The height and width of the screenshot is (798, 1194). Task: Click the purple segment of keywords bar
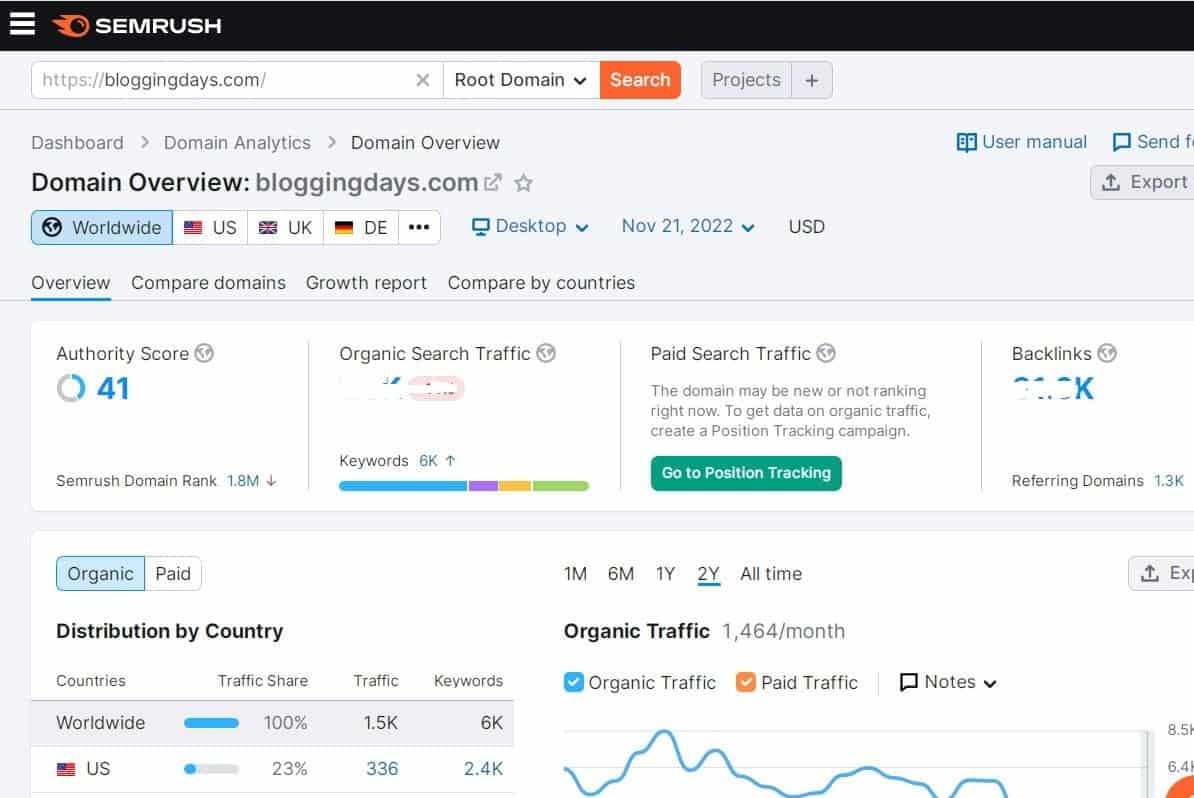(484, 486)
